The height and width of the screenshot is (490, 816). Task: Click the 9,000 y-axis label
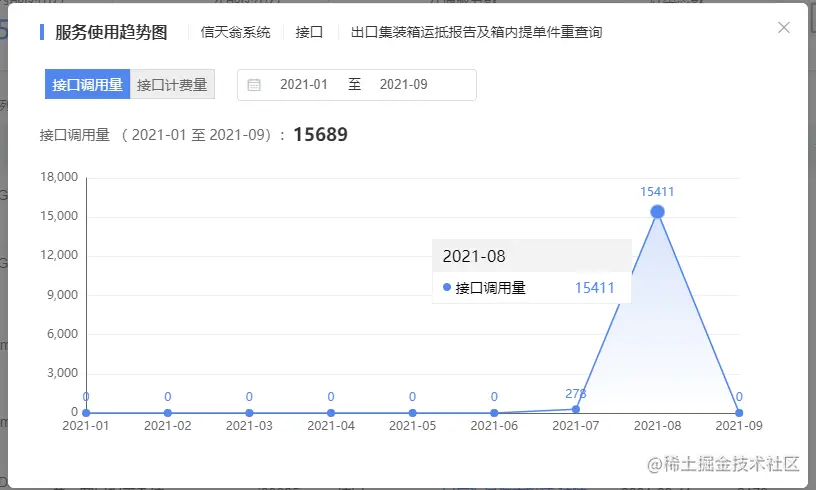(x=62, y=295)
